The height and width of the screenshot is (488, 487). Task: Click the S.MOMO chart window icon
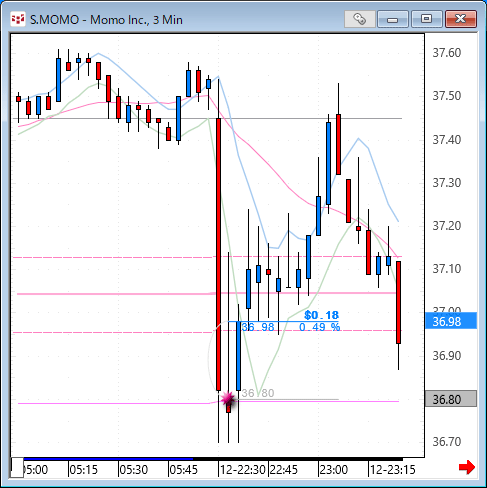click(18, 19)
